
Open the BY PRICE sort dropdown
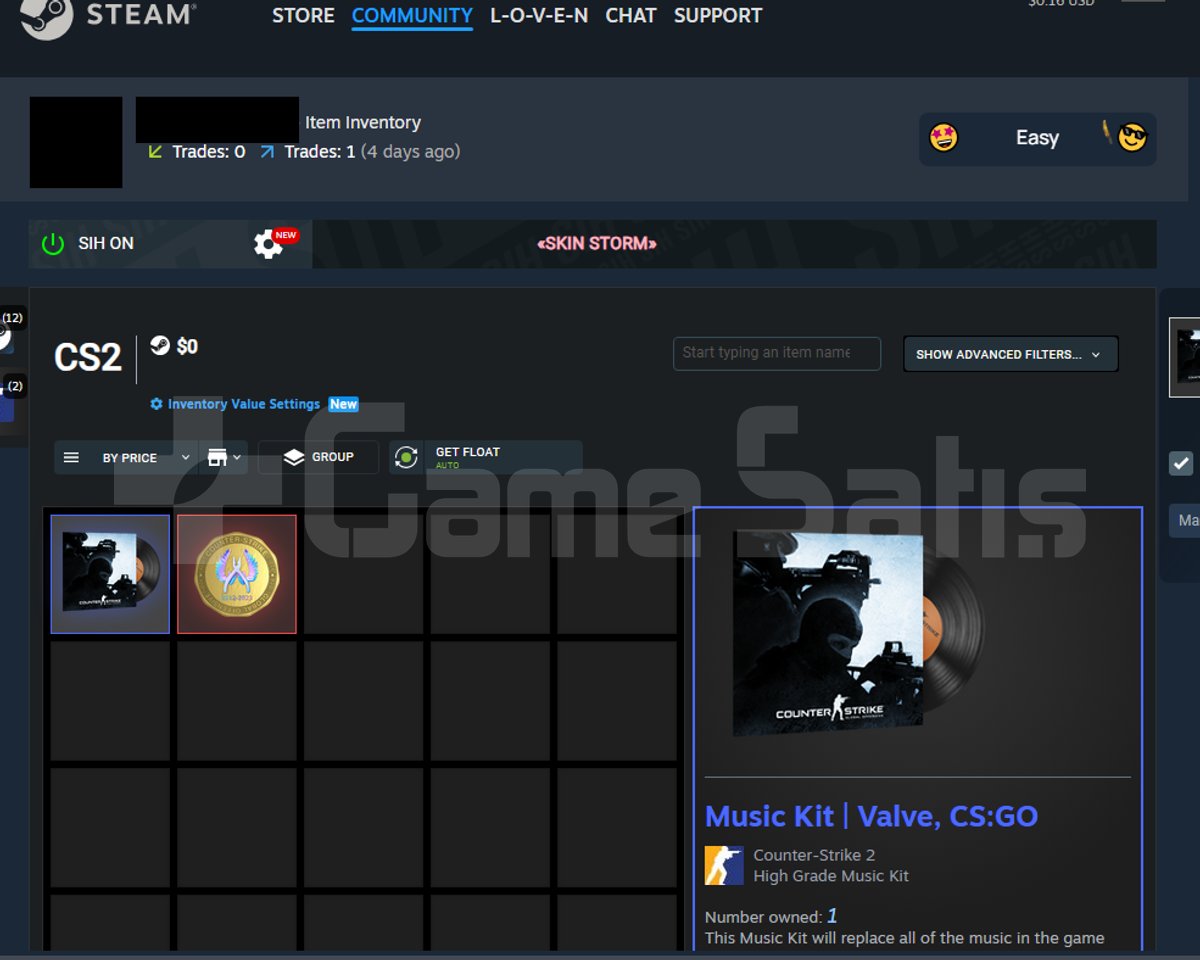(145, 457)
